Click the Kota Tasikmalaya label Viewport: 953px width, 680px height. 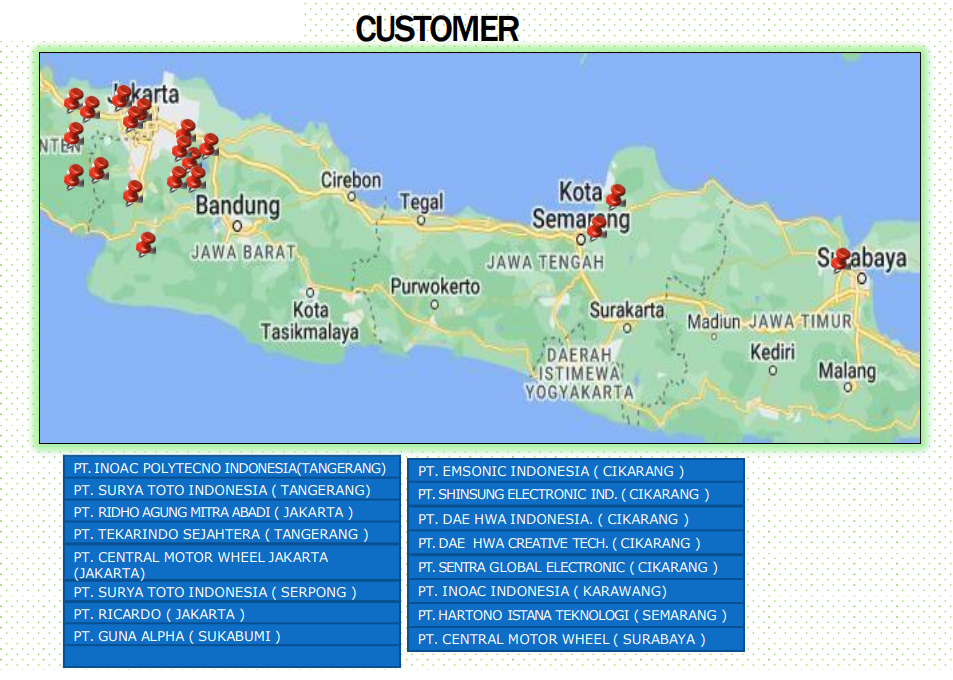pyautogui.click(x=310, y=321)
